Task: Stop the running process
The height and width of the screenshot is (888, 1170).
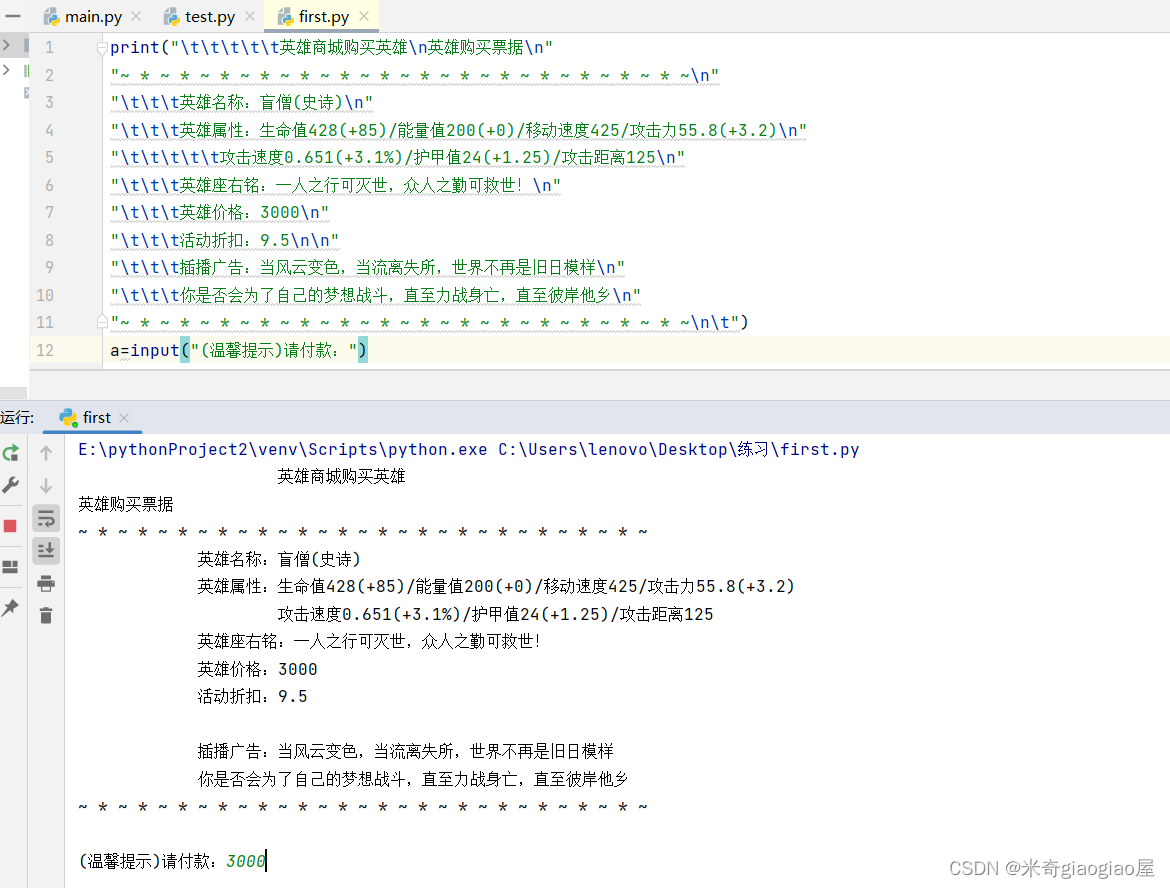Action: (x=10, y=526)
